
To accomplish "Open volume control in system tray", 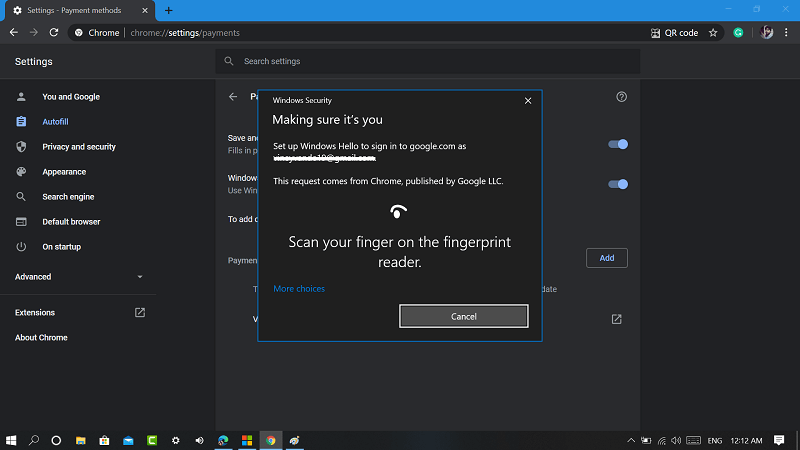I will (x=677, y=440).
